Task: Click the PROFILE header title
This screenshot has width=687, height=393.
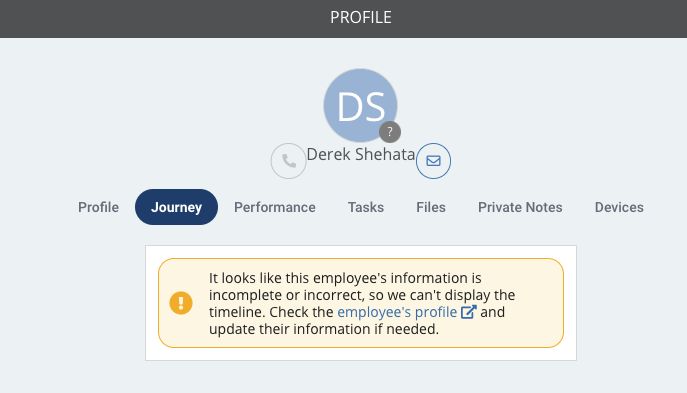Action: tap(361, 18)
